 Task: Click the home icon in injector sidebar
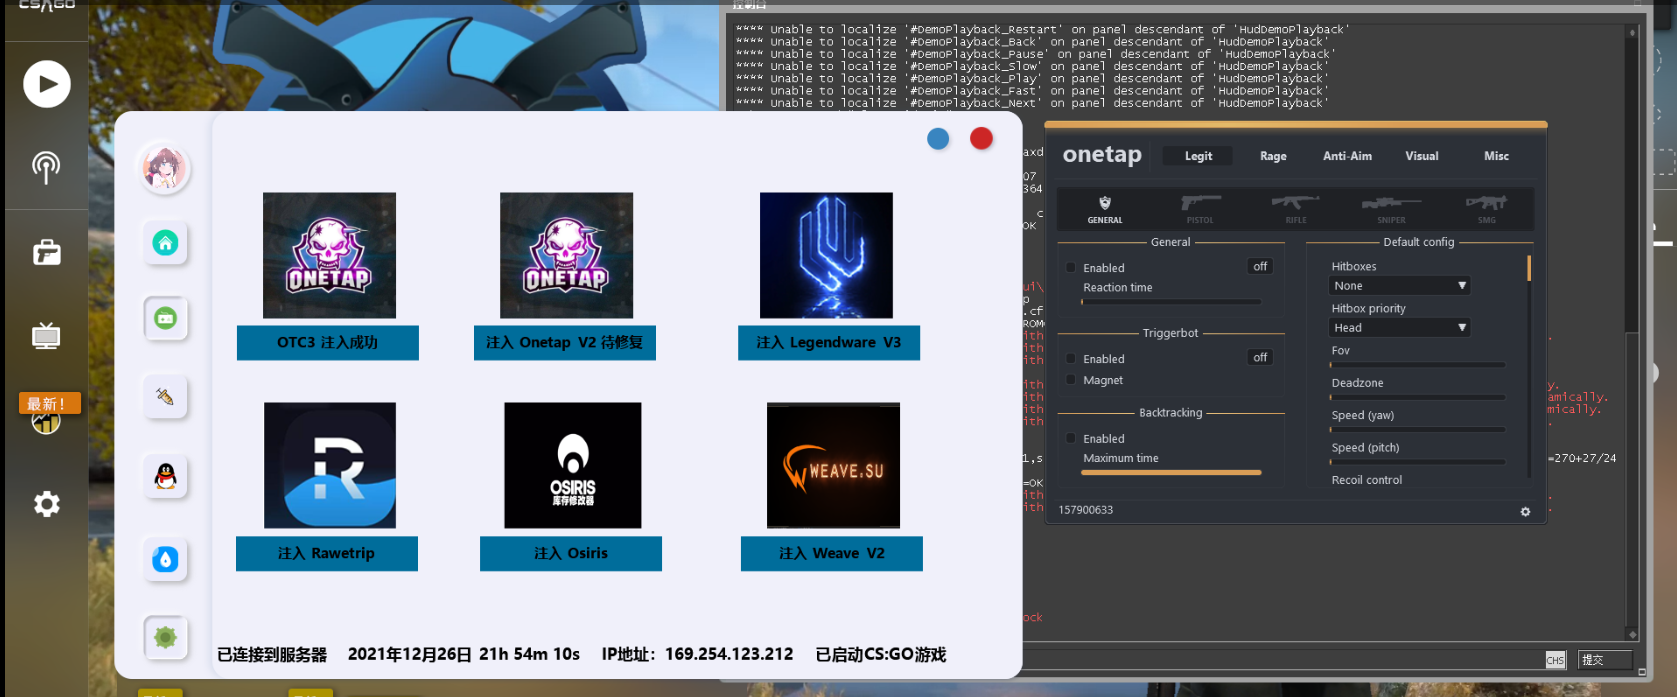pyautogui.click(x=166, y=243)
